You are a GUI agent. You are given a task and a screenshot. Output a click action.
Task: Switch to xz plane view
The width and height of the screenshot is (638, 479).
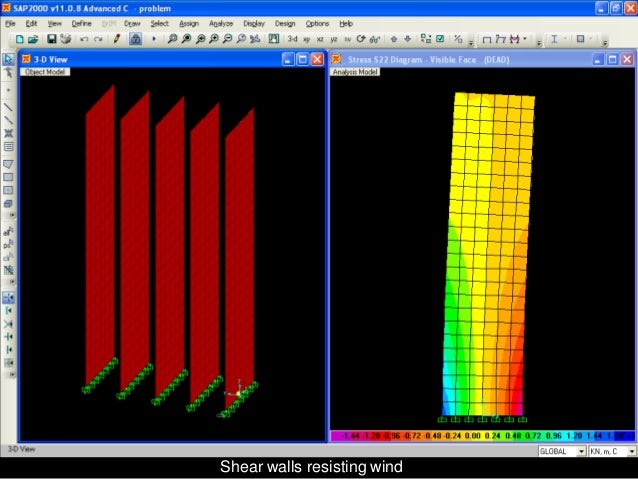coord(320,39)
